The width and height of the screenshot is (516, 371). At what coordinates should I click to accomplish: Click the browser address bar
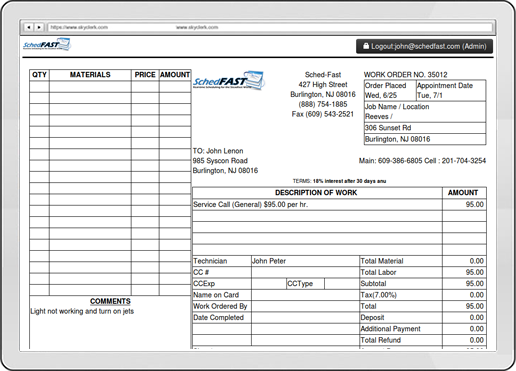pos(270,27)
